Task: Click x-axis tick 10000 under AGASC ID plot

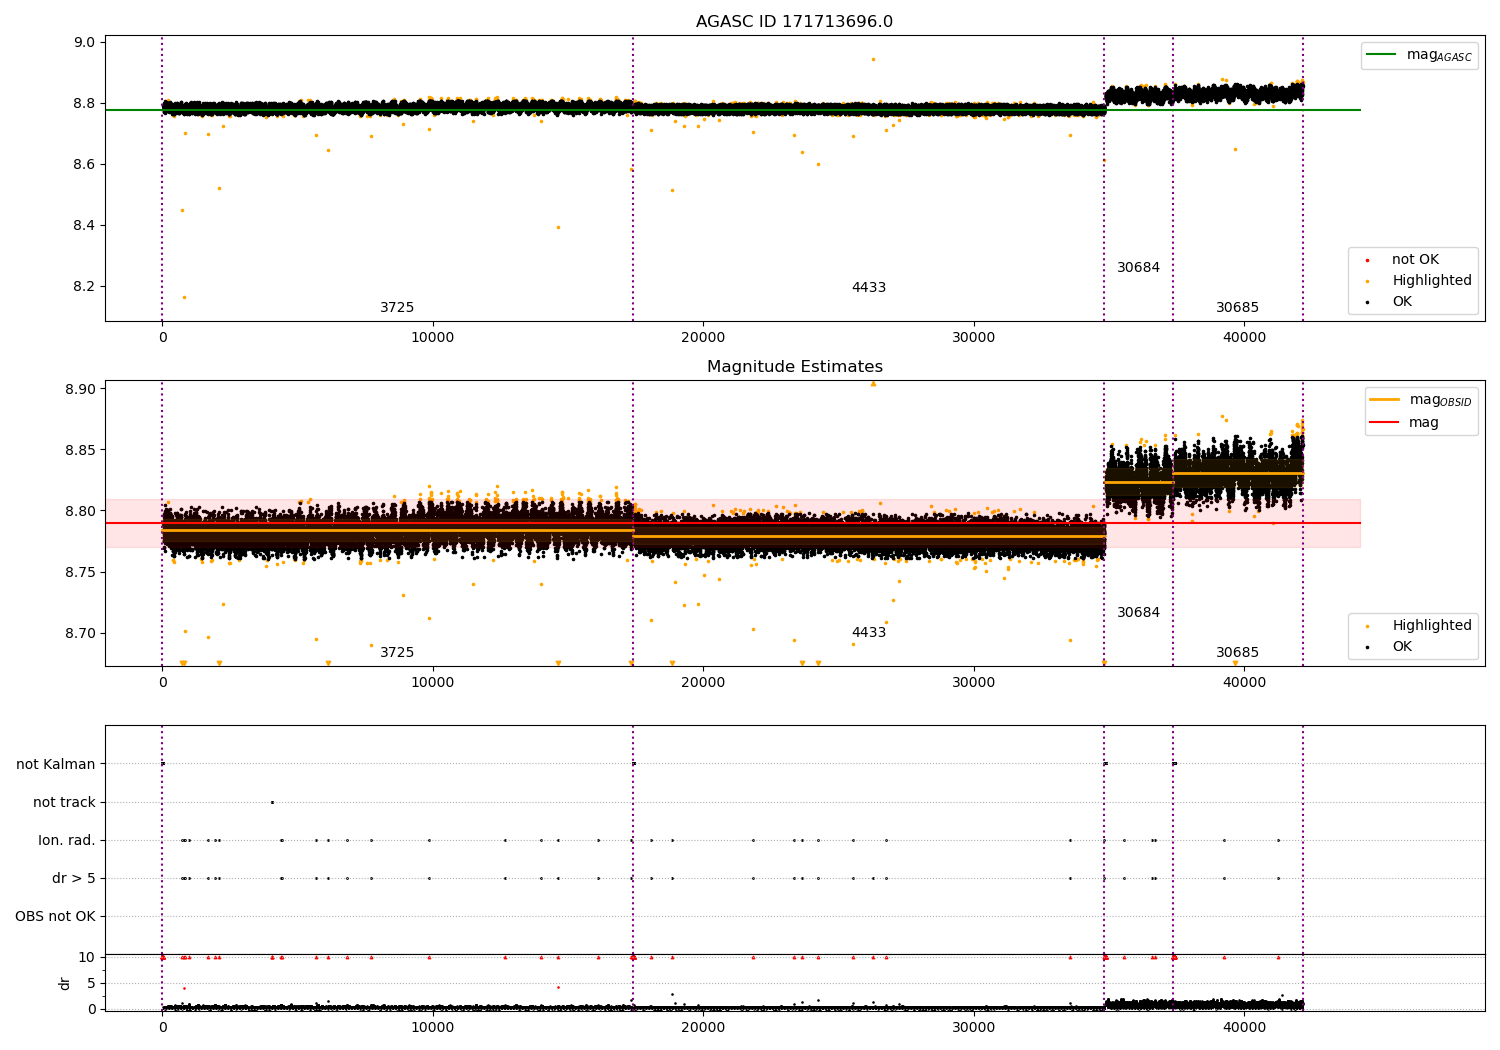Action: tap(432, 338)
